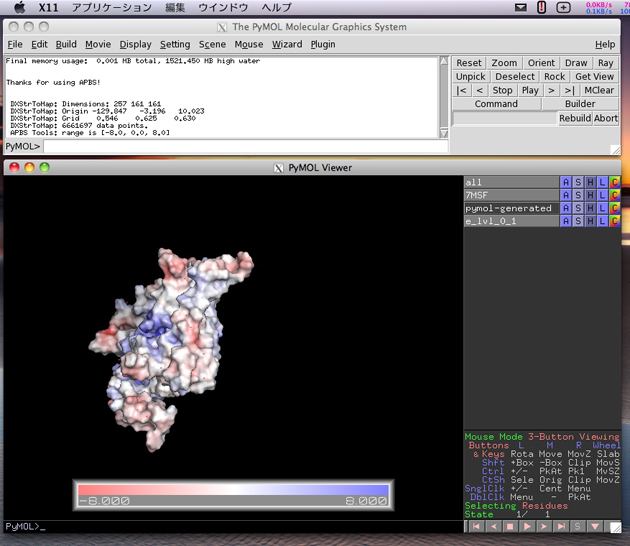
Task: Click the Orient button
Action: (x=541, y=63)
